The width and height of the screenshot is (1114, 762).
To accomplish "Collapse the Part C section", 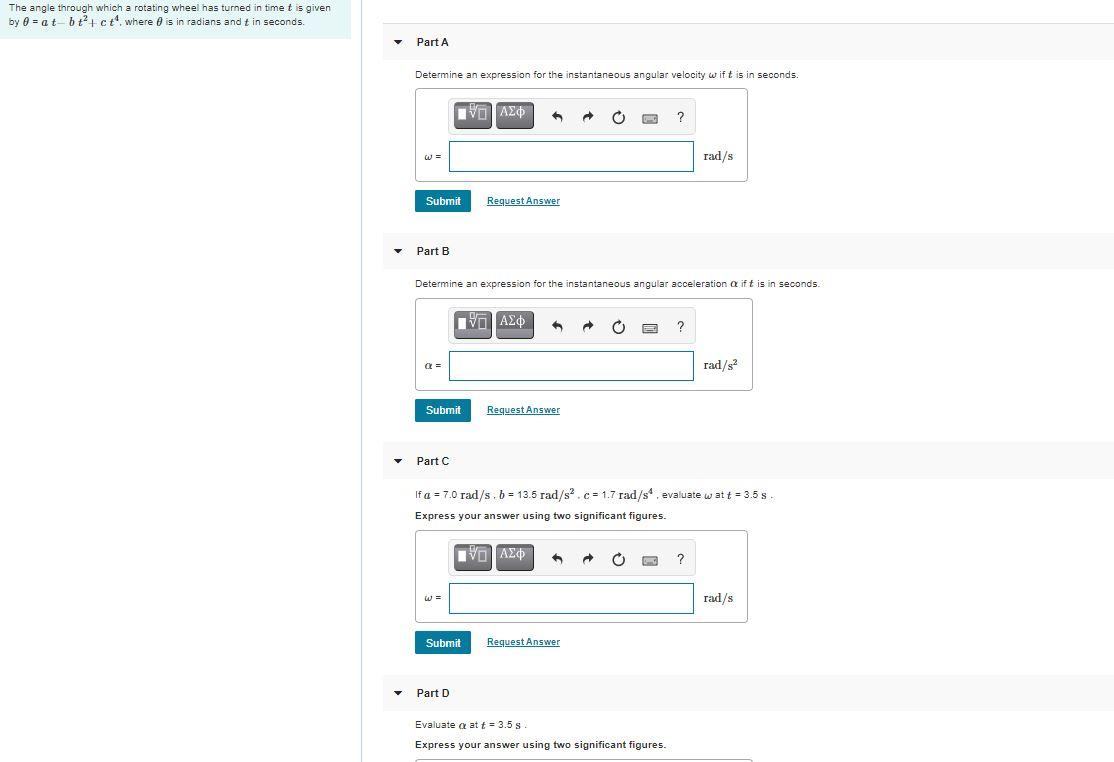I will point(398,461).
